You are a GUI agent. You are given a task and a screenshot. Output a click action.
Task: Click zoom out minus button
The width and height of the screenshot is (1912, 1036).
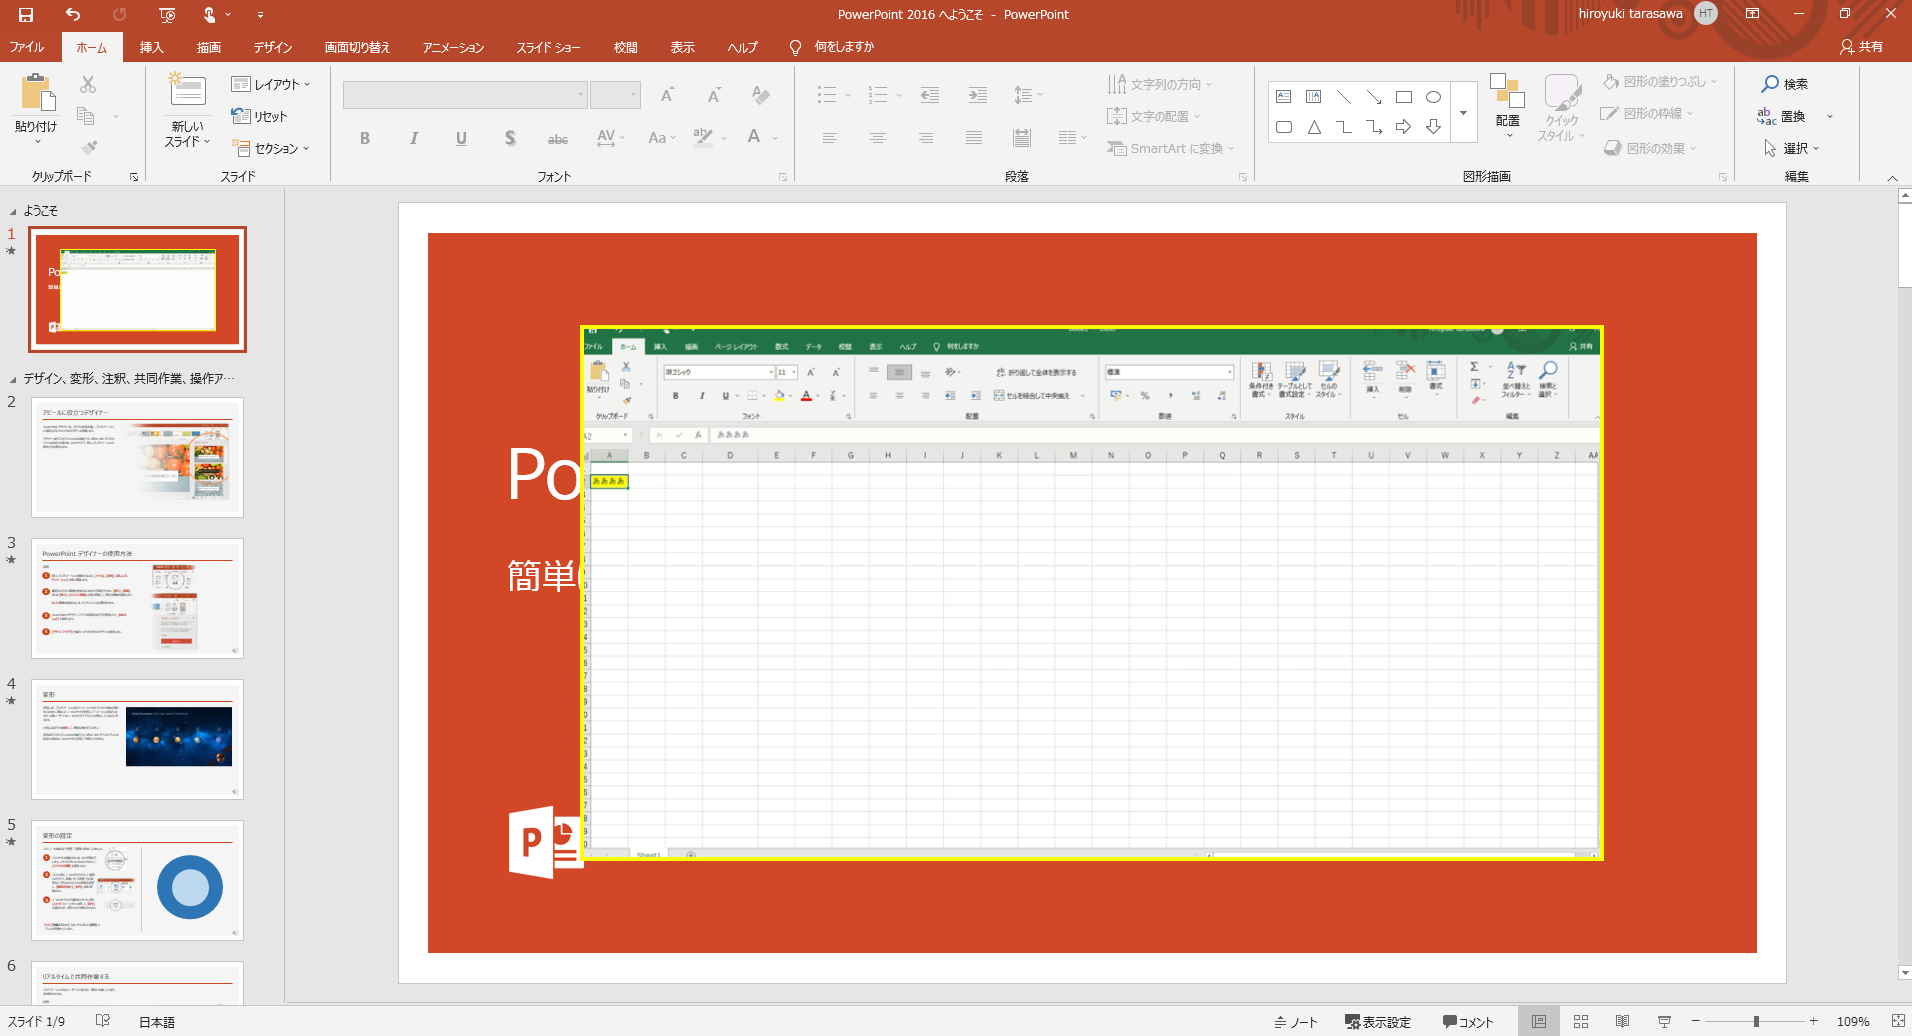pos(1696,1021)
